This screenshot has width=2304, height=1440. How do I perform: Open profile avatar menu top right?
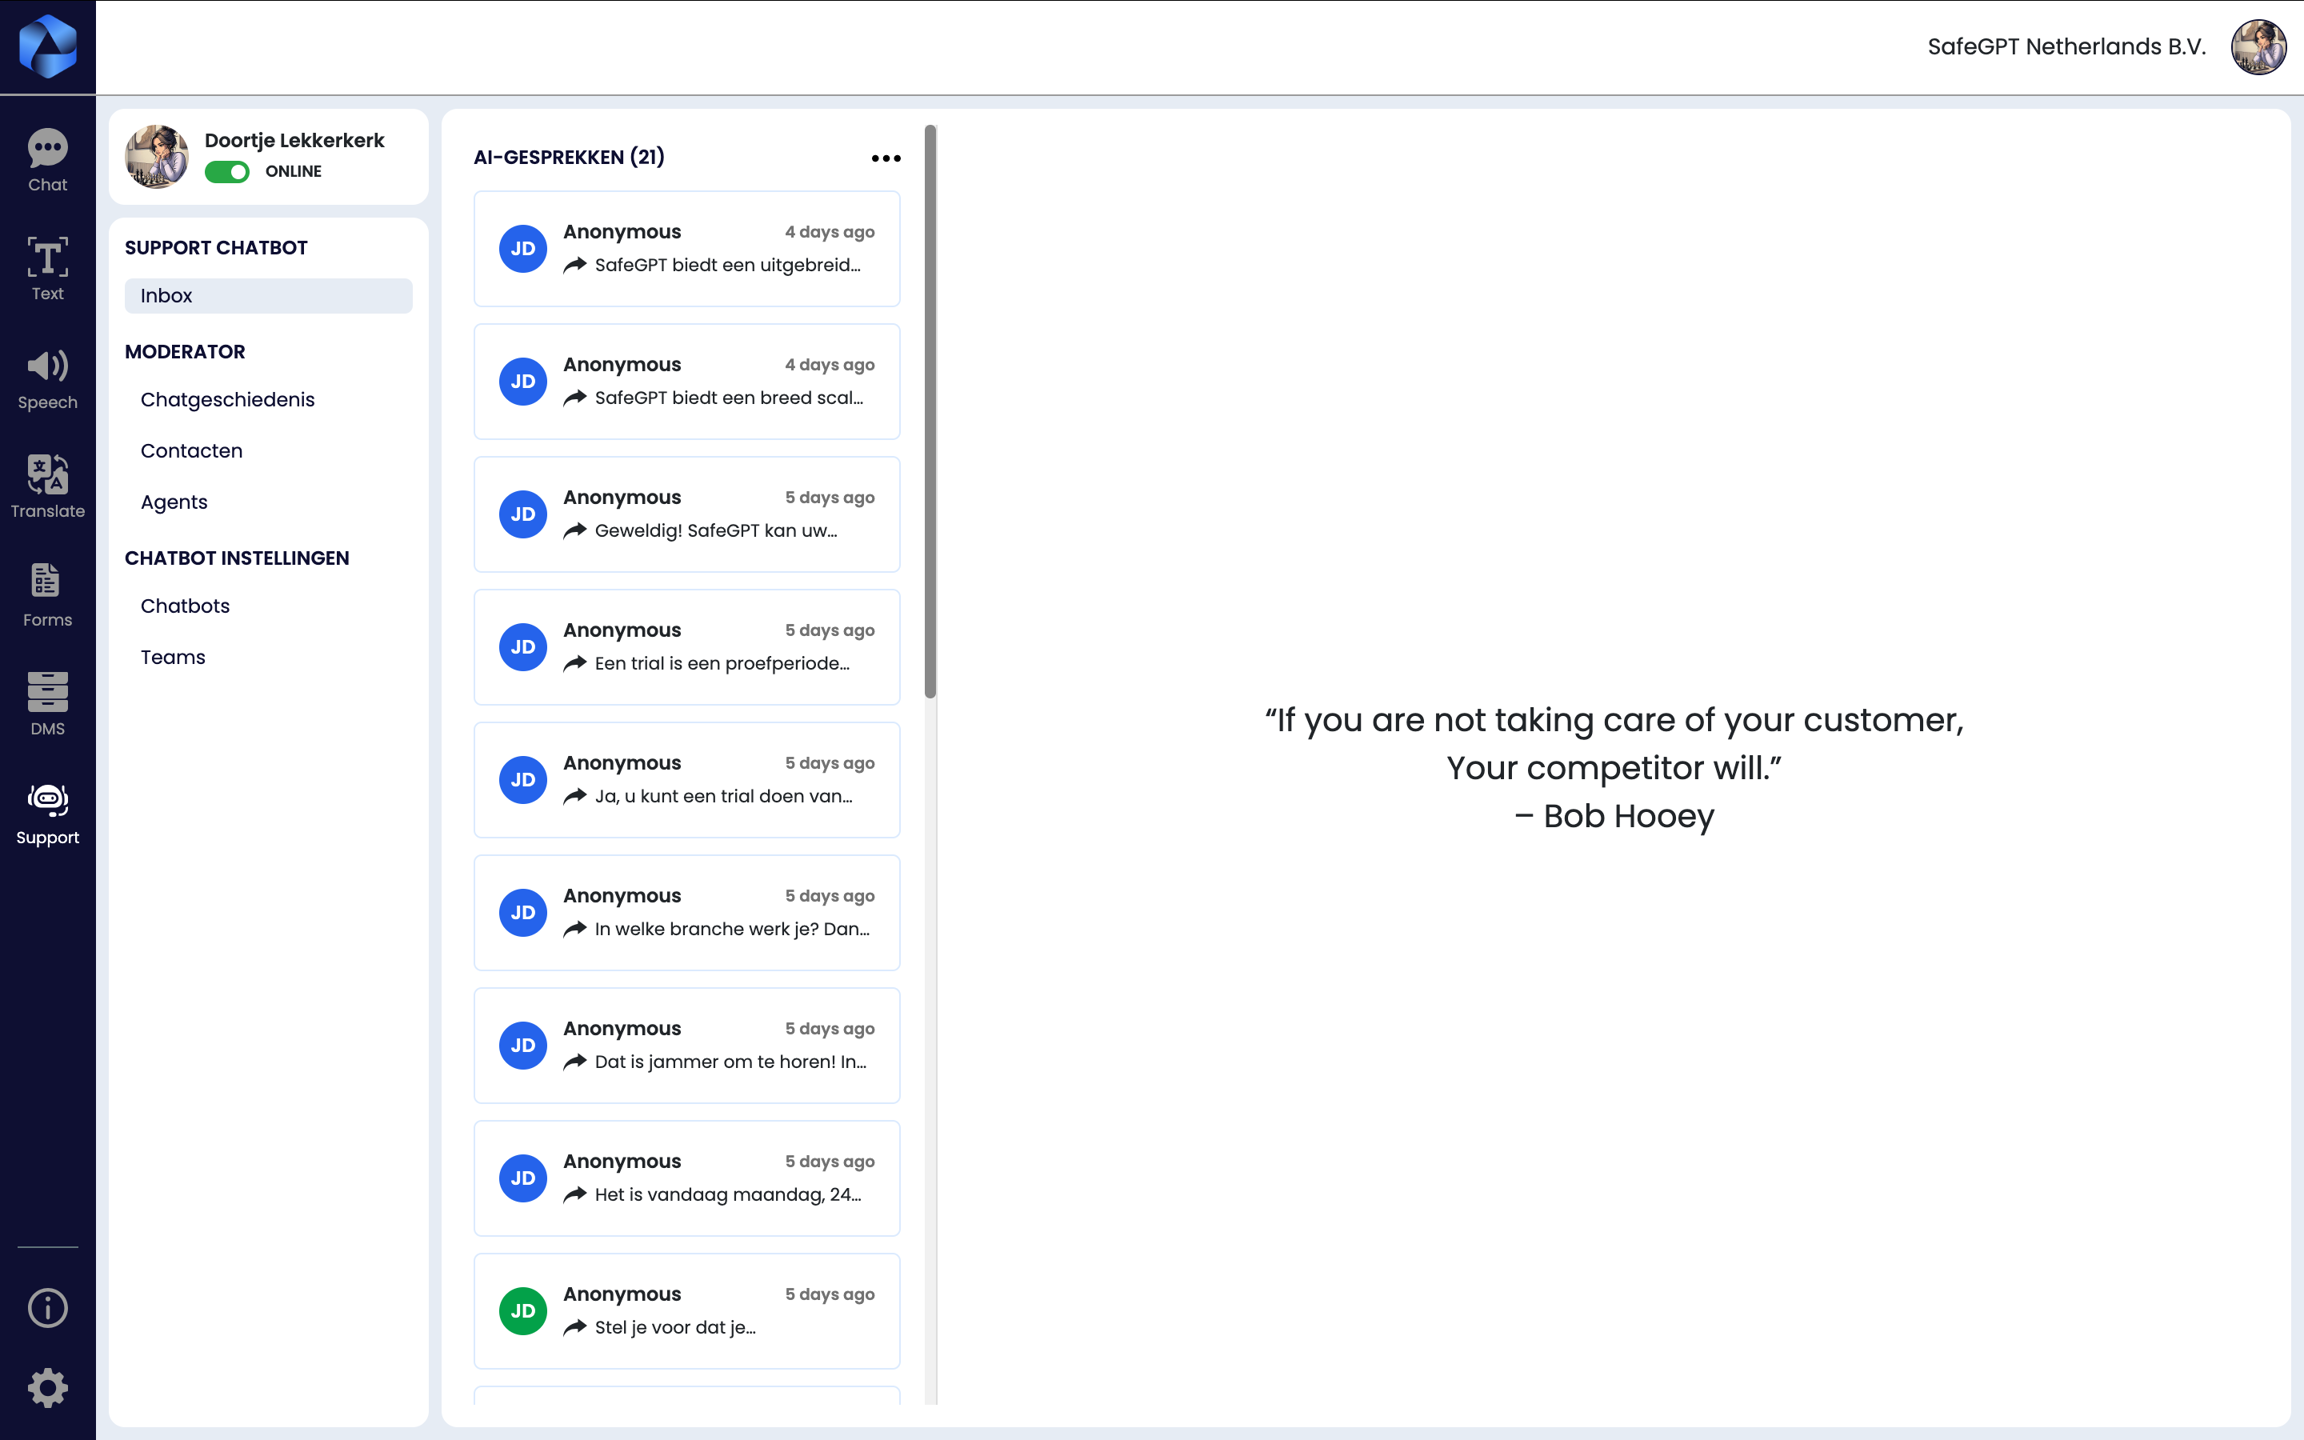pyautogui.click(x=2258, y=47)
